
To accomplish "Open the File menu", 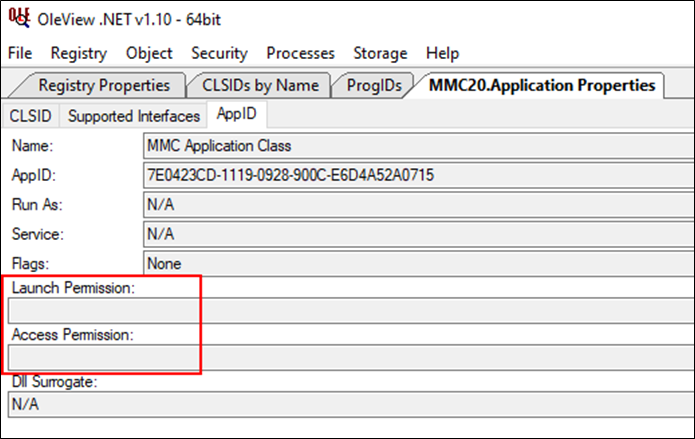I will (x=20, y=53).
